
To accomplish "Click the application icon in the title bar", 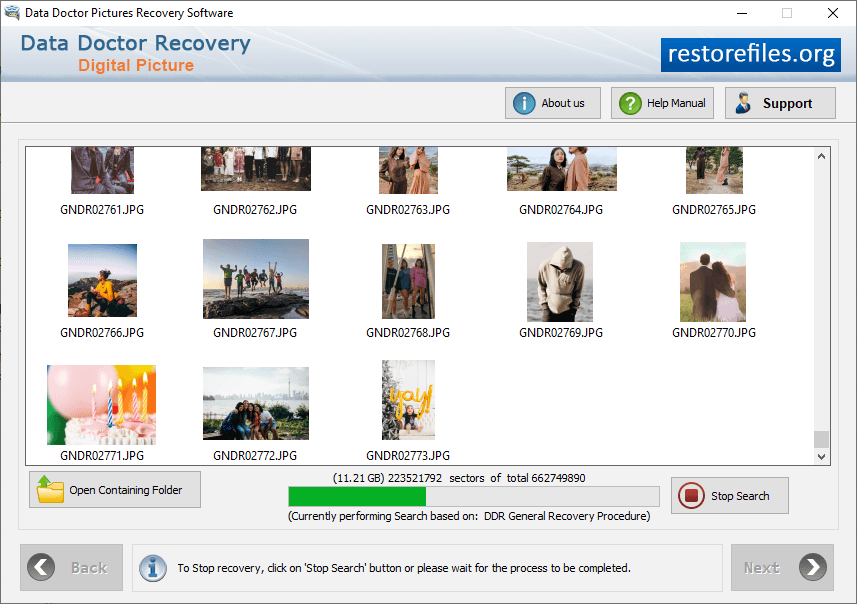I will 11,12.
